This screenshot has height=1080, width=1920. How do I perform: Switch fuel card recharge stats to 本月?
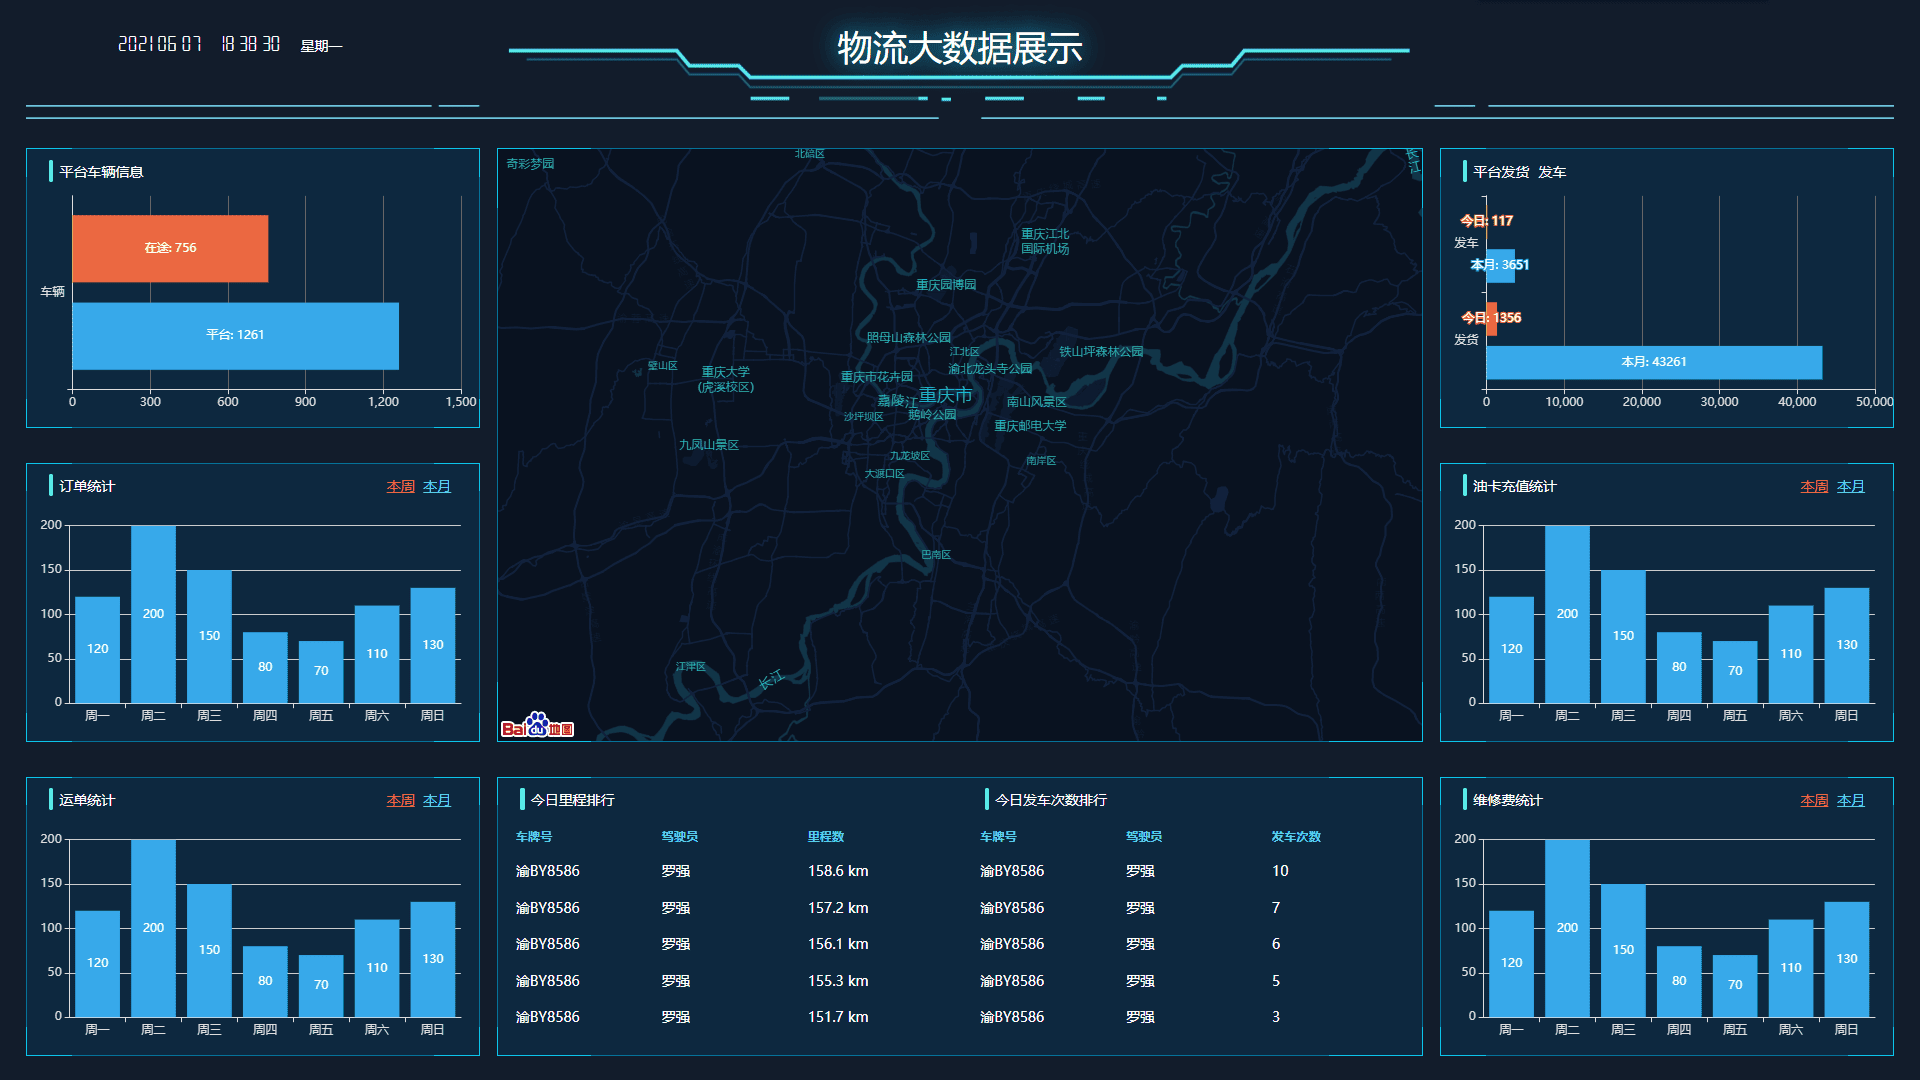pos(1850,487)
